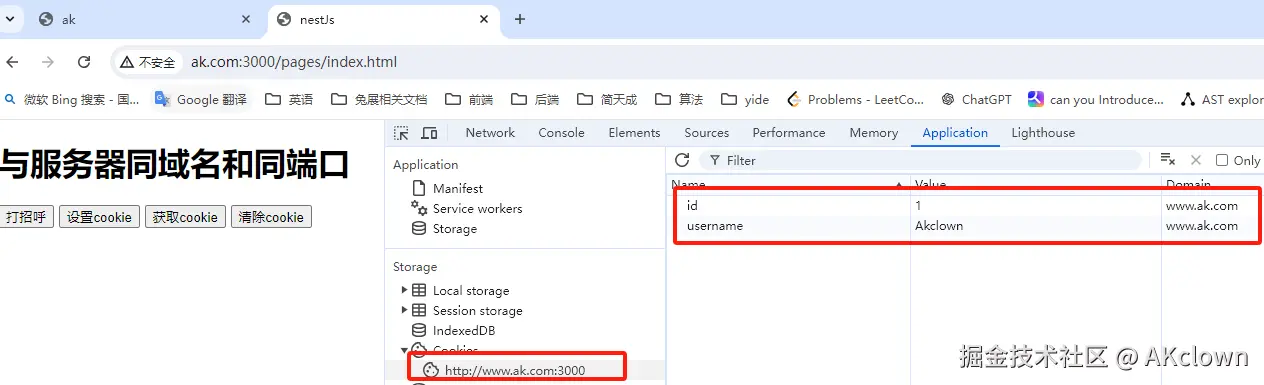
Task: Click the 打招呼 button
Action: point(27,217)
